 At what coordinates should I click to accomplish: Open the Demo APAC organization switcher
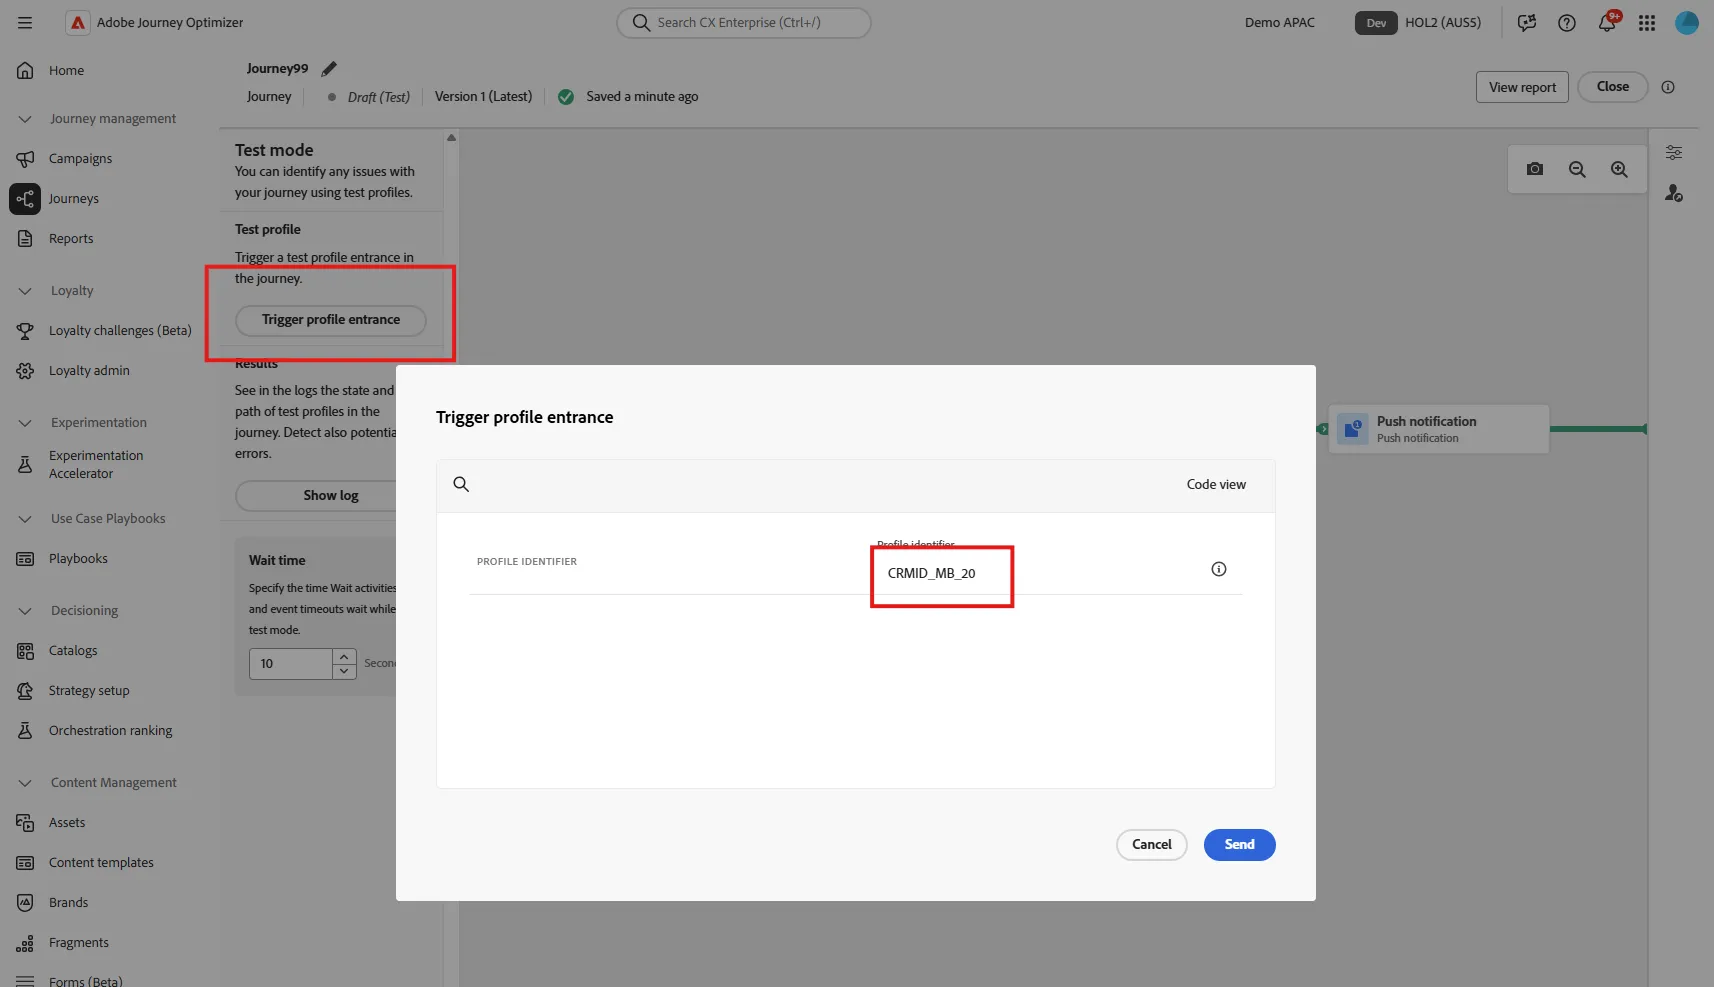[x=1280, y=22]
